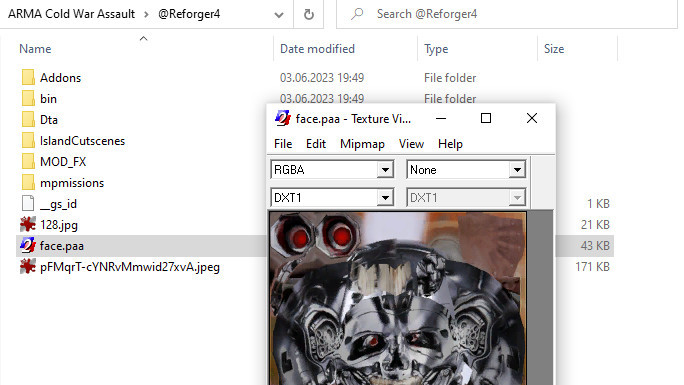Click the robot skull texture preview
Image resolution: width=684 pixels, height=385 pixels.
point(398,299)
